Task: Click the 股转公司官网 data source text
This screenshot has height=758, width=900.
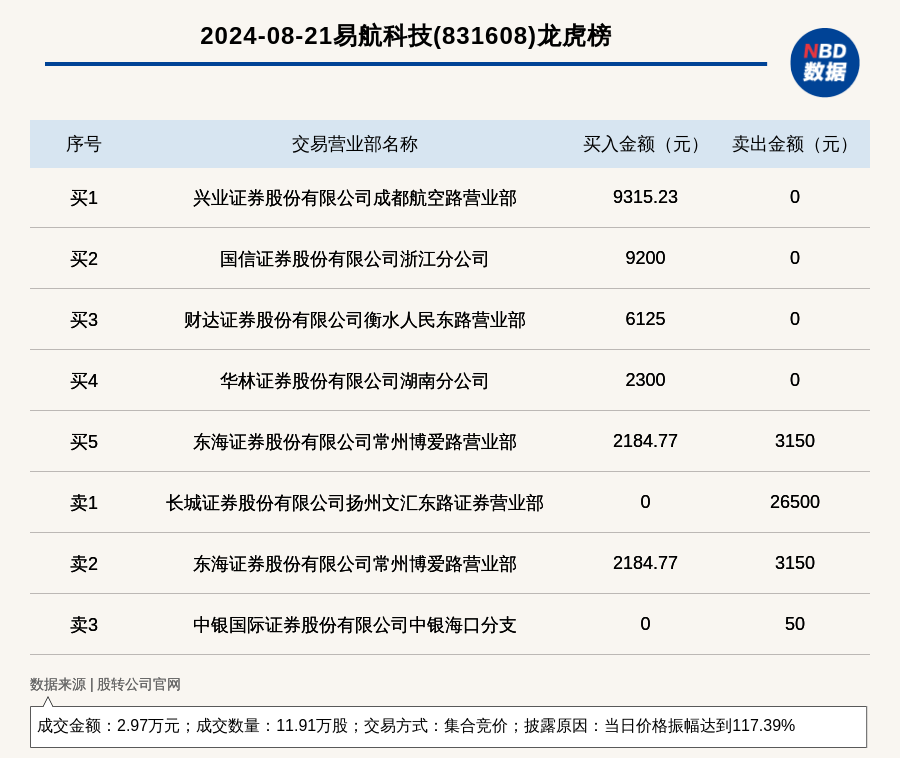Action: [139, 685]
